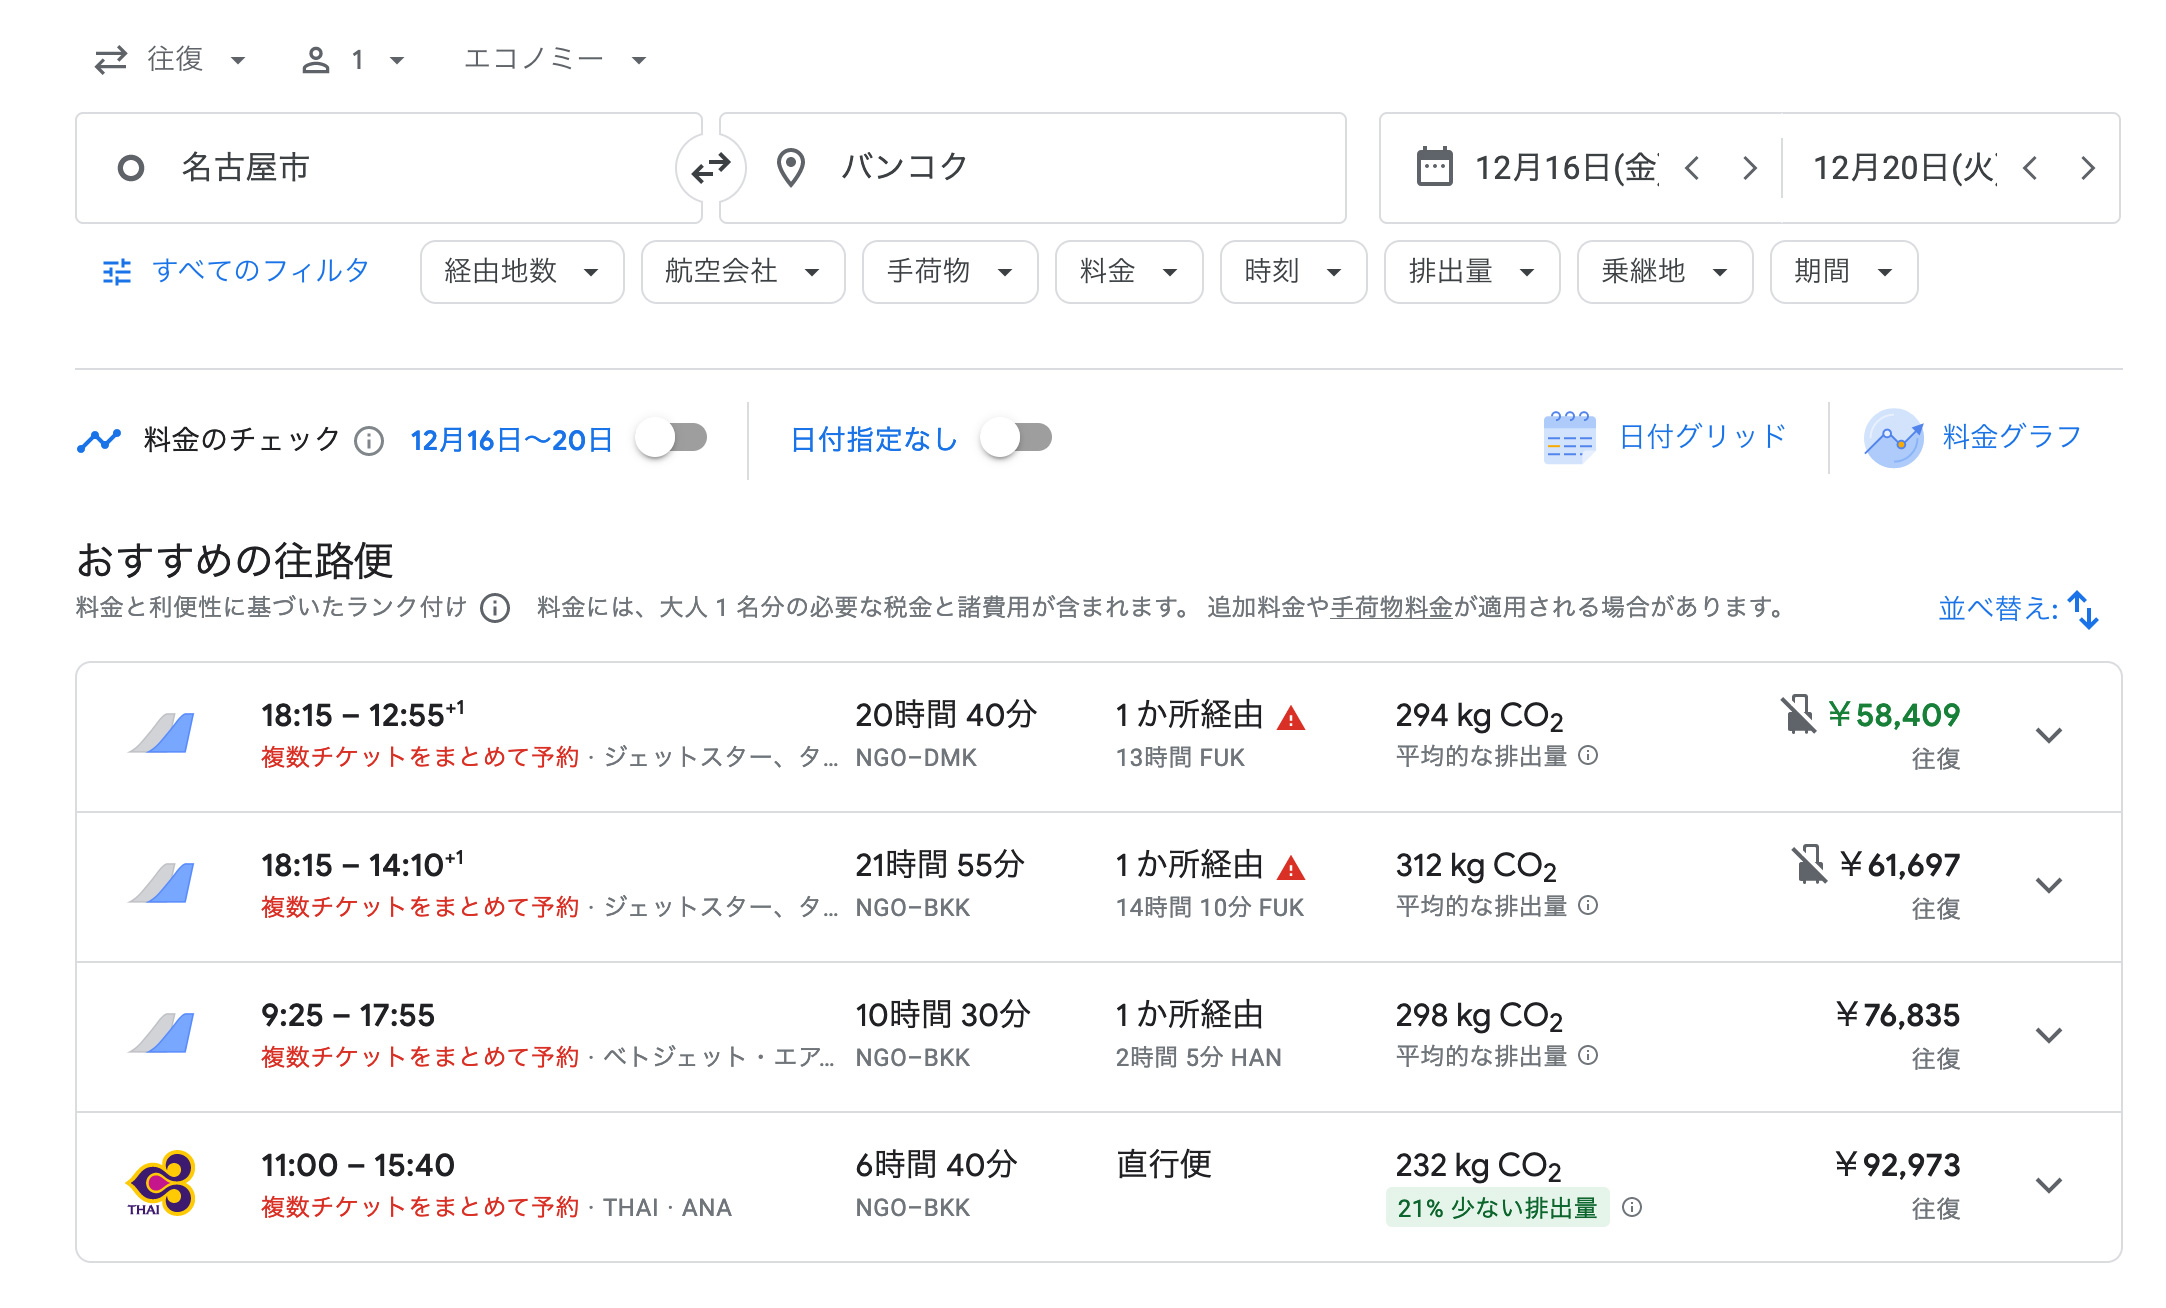
Task: Open the 排出量 filter
Action: point(1472,272)
